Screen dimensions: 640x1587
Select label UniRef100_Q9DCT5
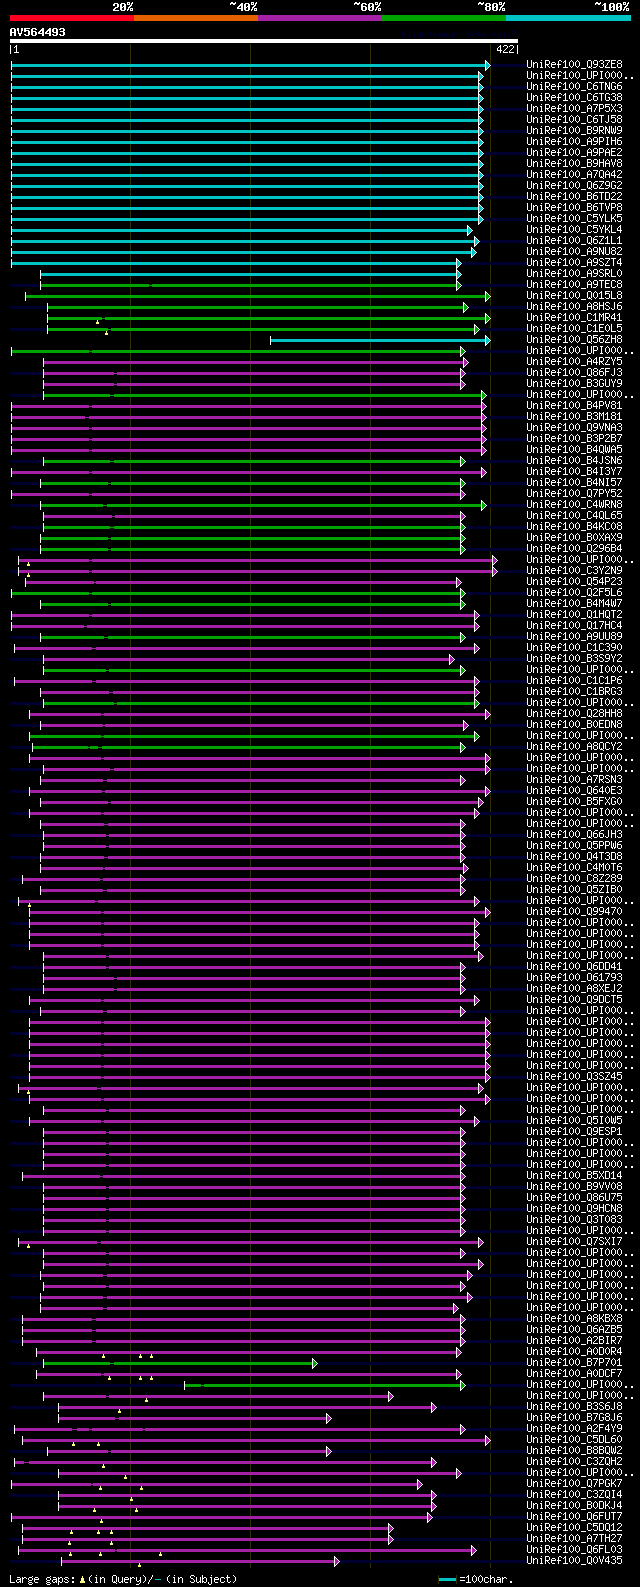click(x=574, y=1000)
